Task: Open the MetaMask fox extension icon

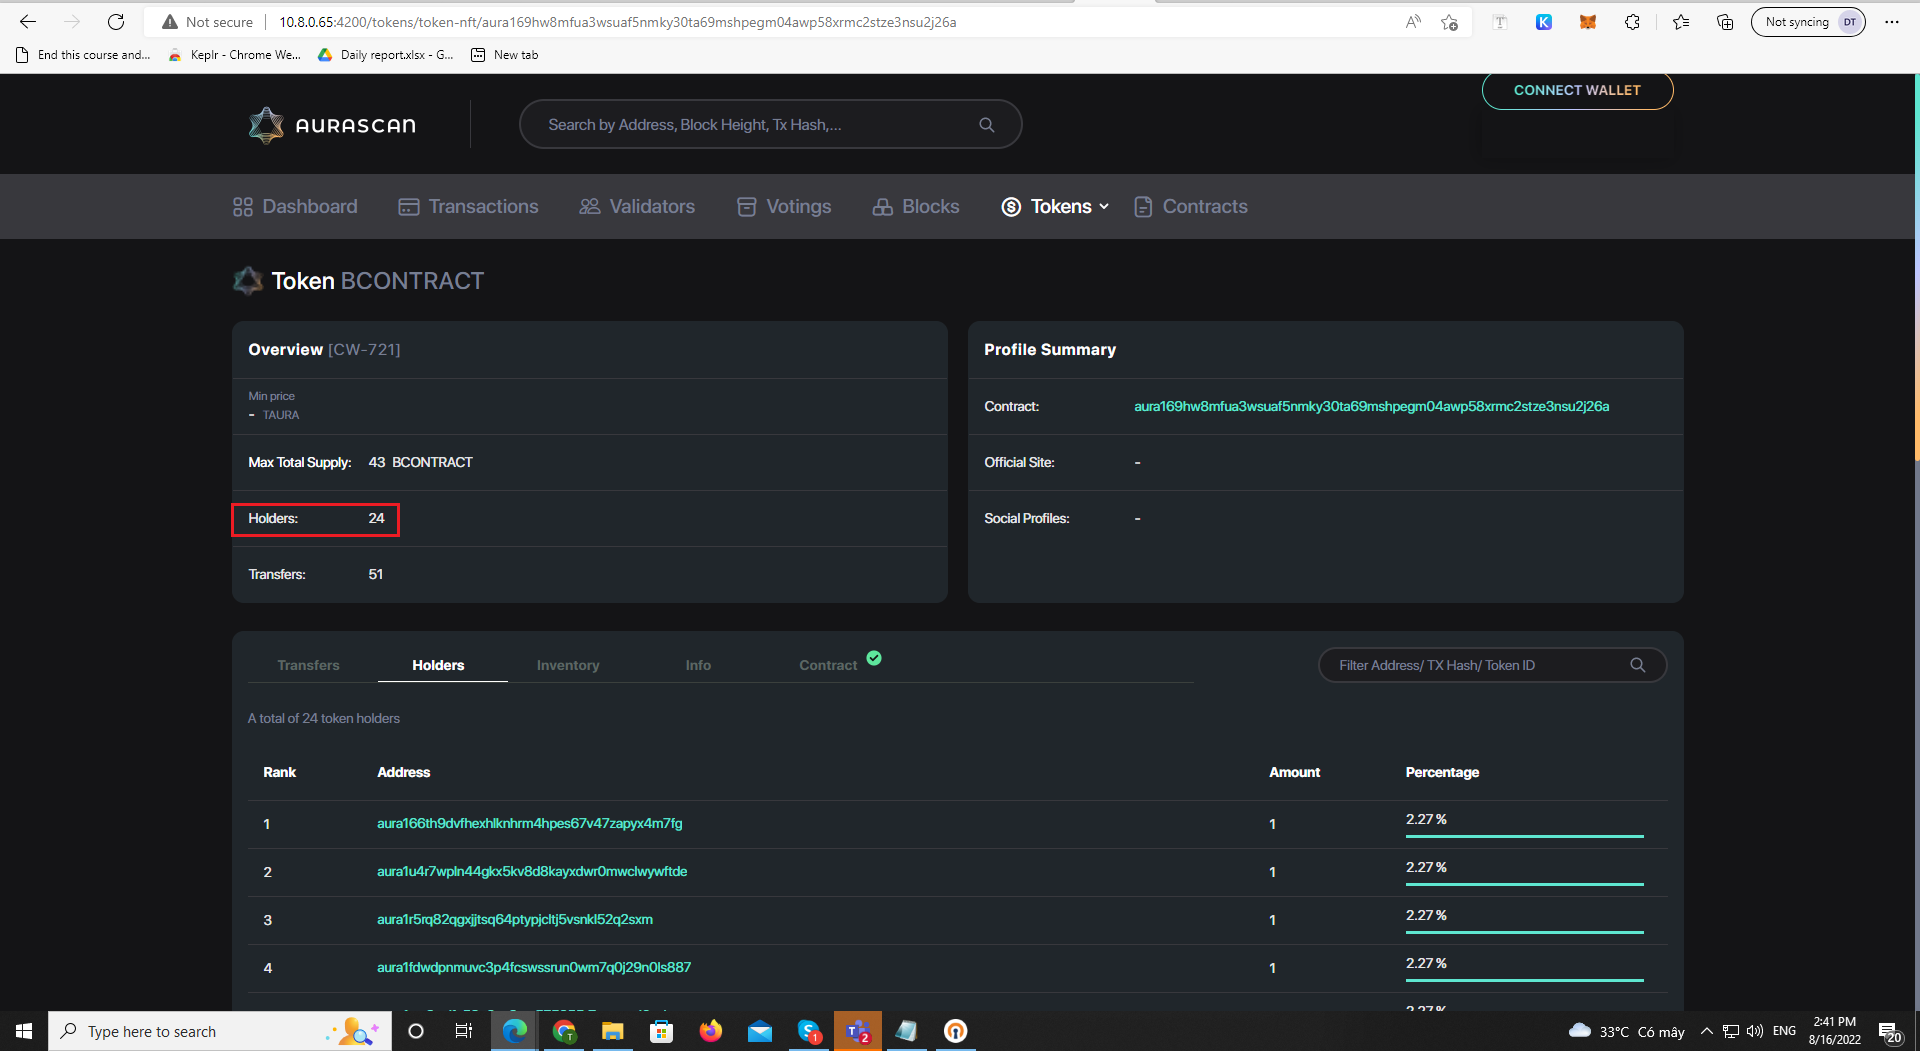Action: coord(1588,22)
